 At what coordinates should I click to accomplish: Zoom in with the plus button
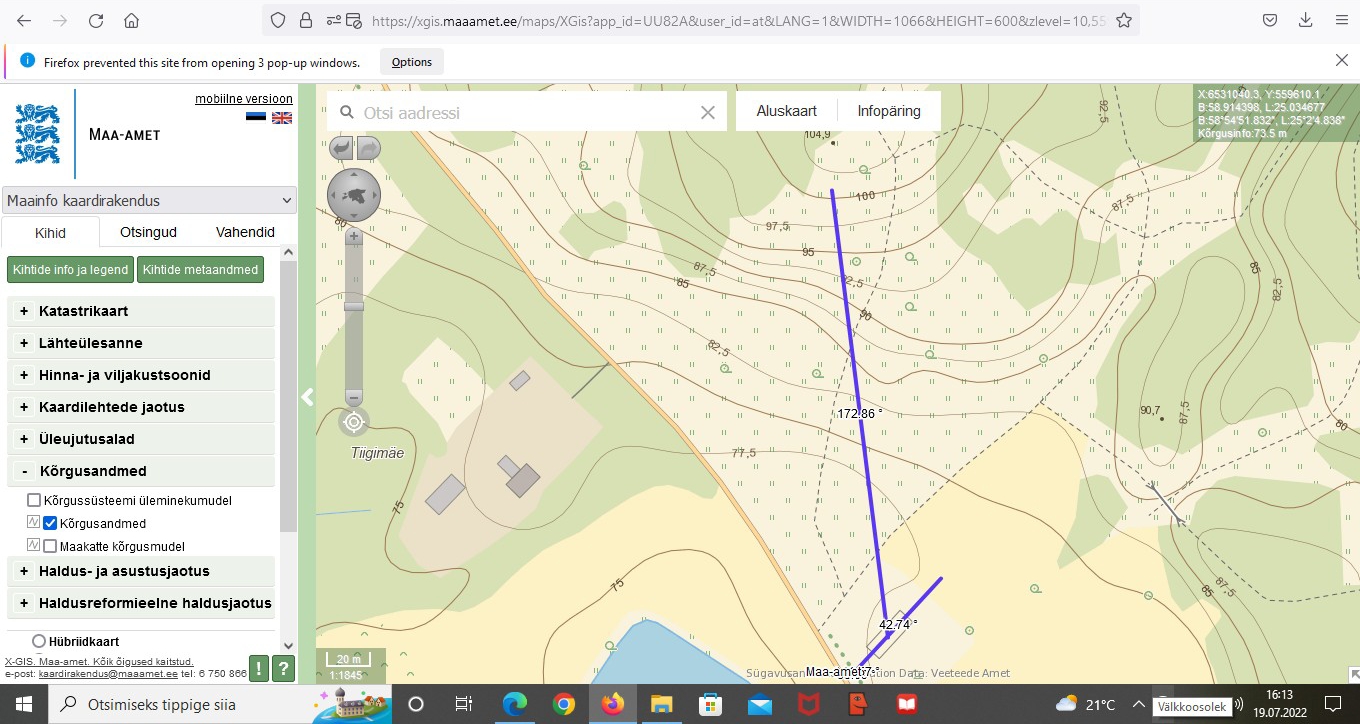coord(354,237)
